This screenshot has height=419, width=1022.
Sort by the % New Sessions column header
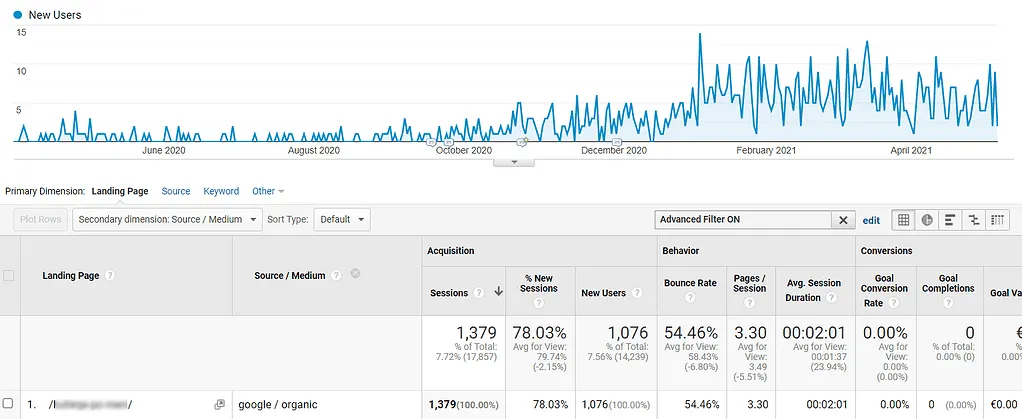pyautogui.click(x=539, y=283)
